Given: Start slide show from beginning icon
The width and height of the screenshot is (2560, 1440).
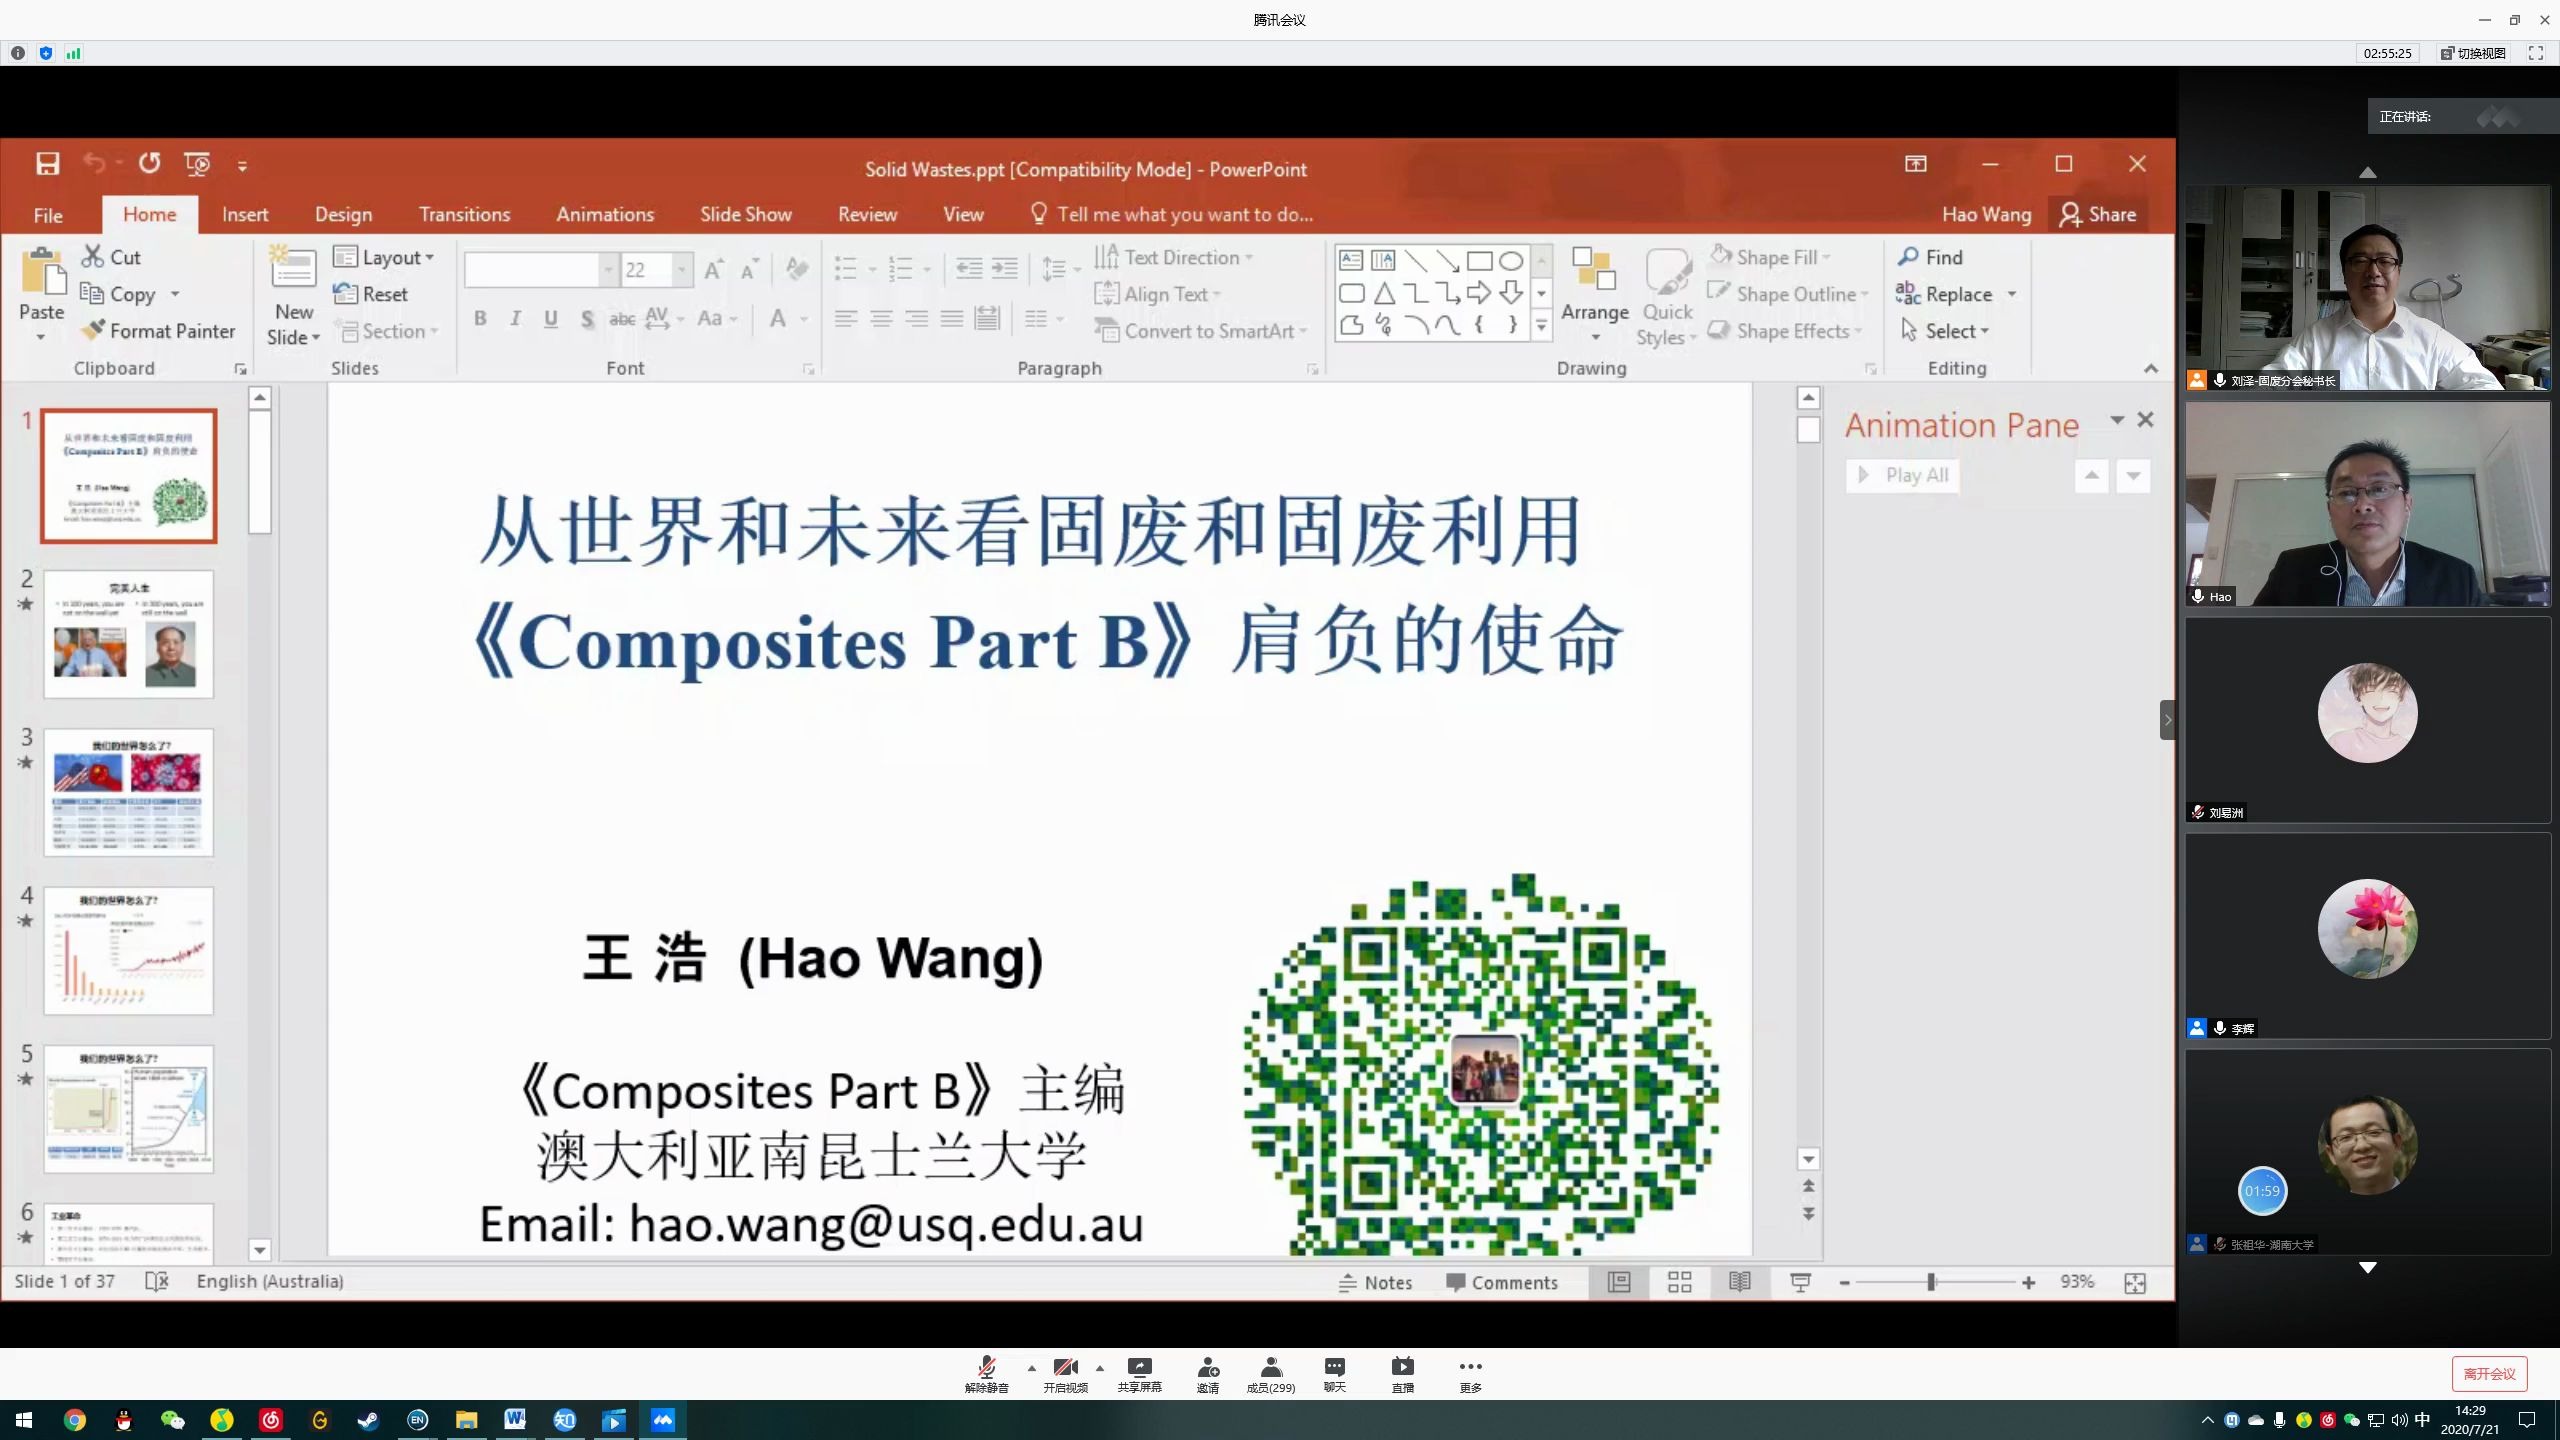Looking at the screenshot, I should [x=197, y=164].
